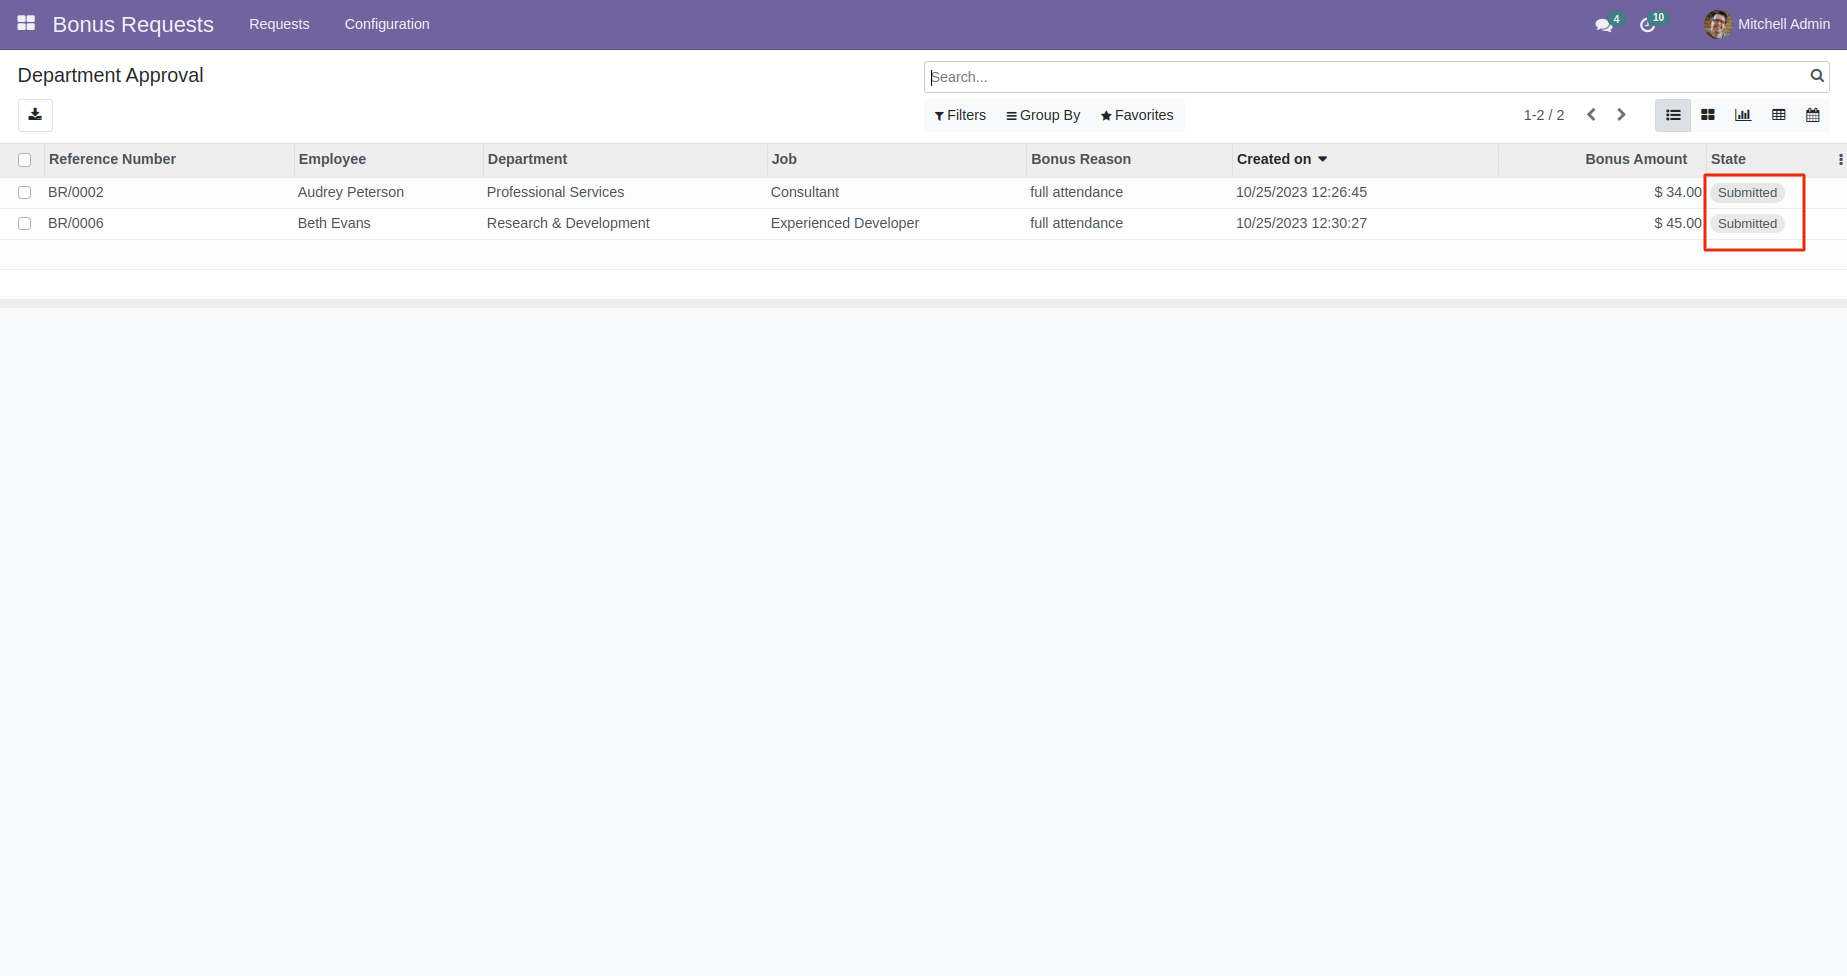
Task: Click employee Audrey Peterson
Action: 351,192
